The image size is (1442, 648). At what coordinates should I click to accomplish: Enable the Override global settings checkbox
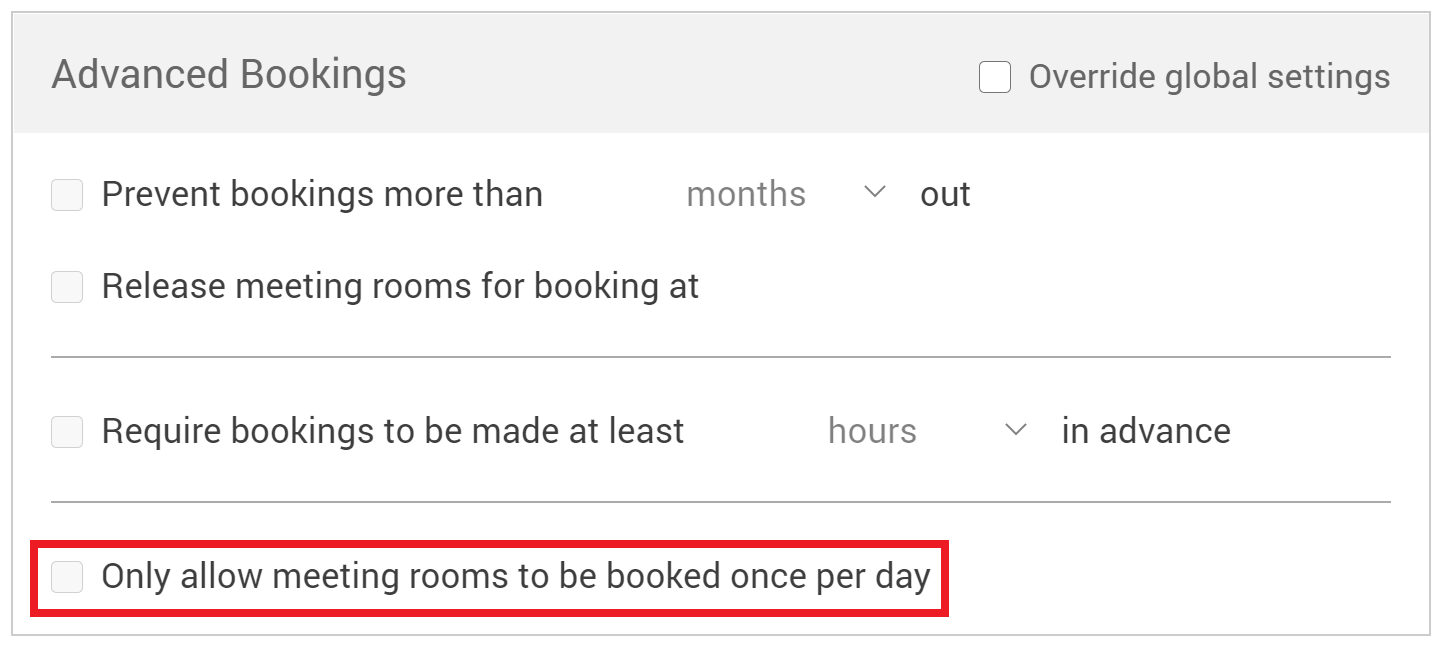tap(995, 77)
